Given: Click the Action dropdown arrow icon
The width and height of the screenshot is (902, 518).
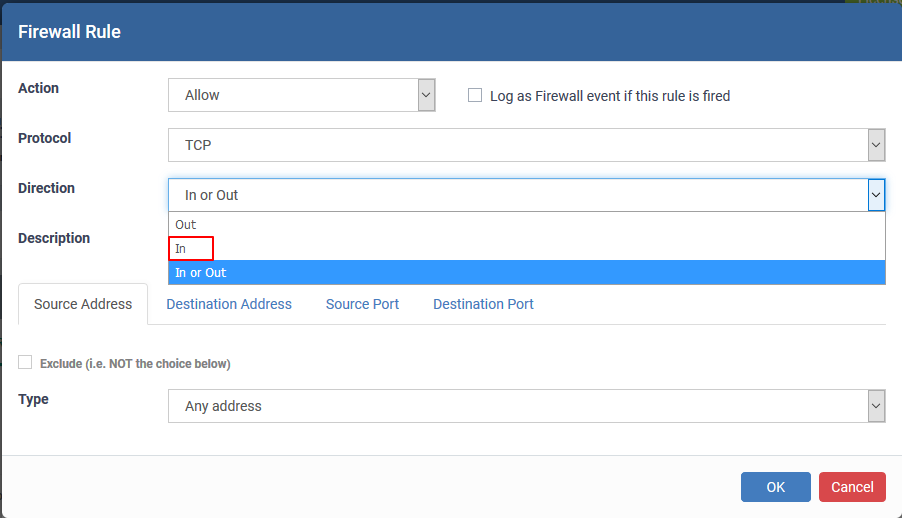Looking at the screenshot, I should (426, 95).
